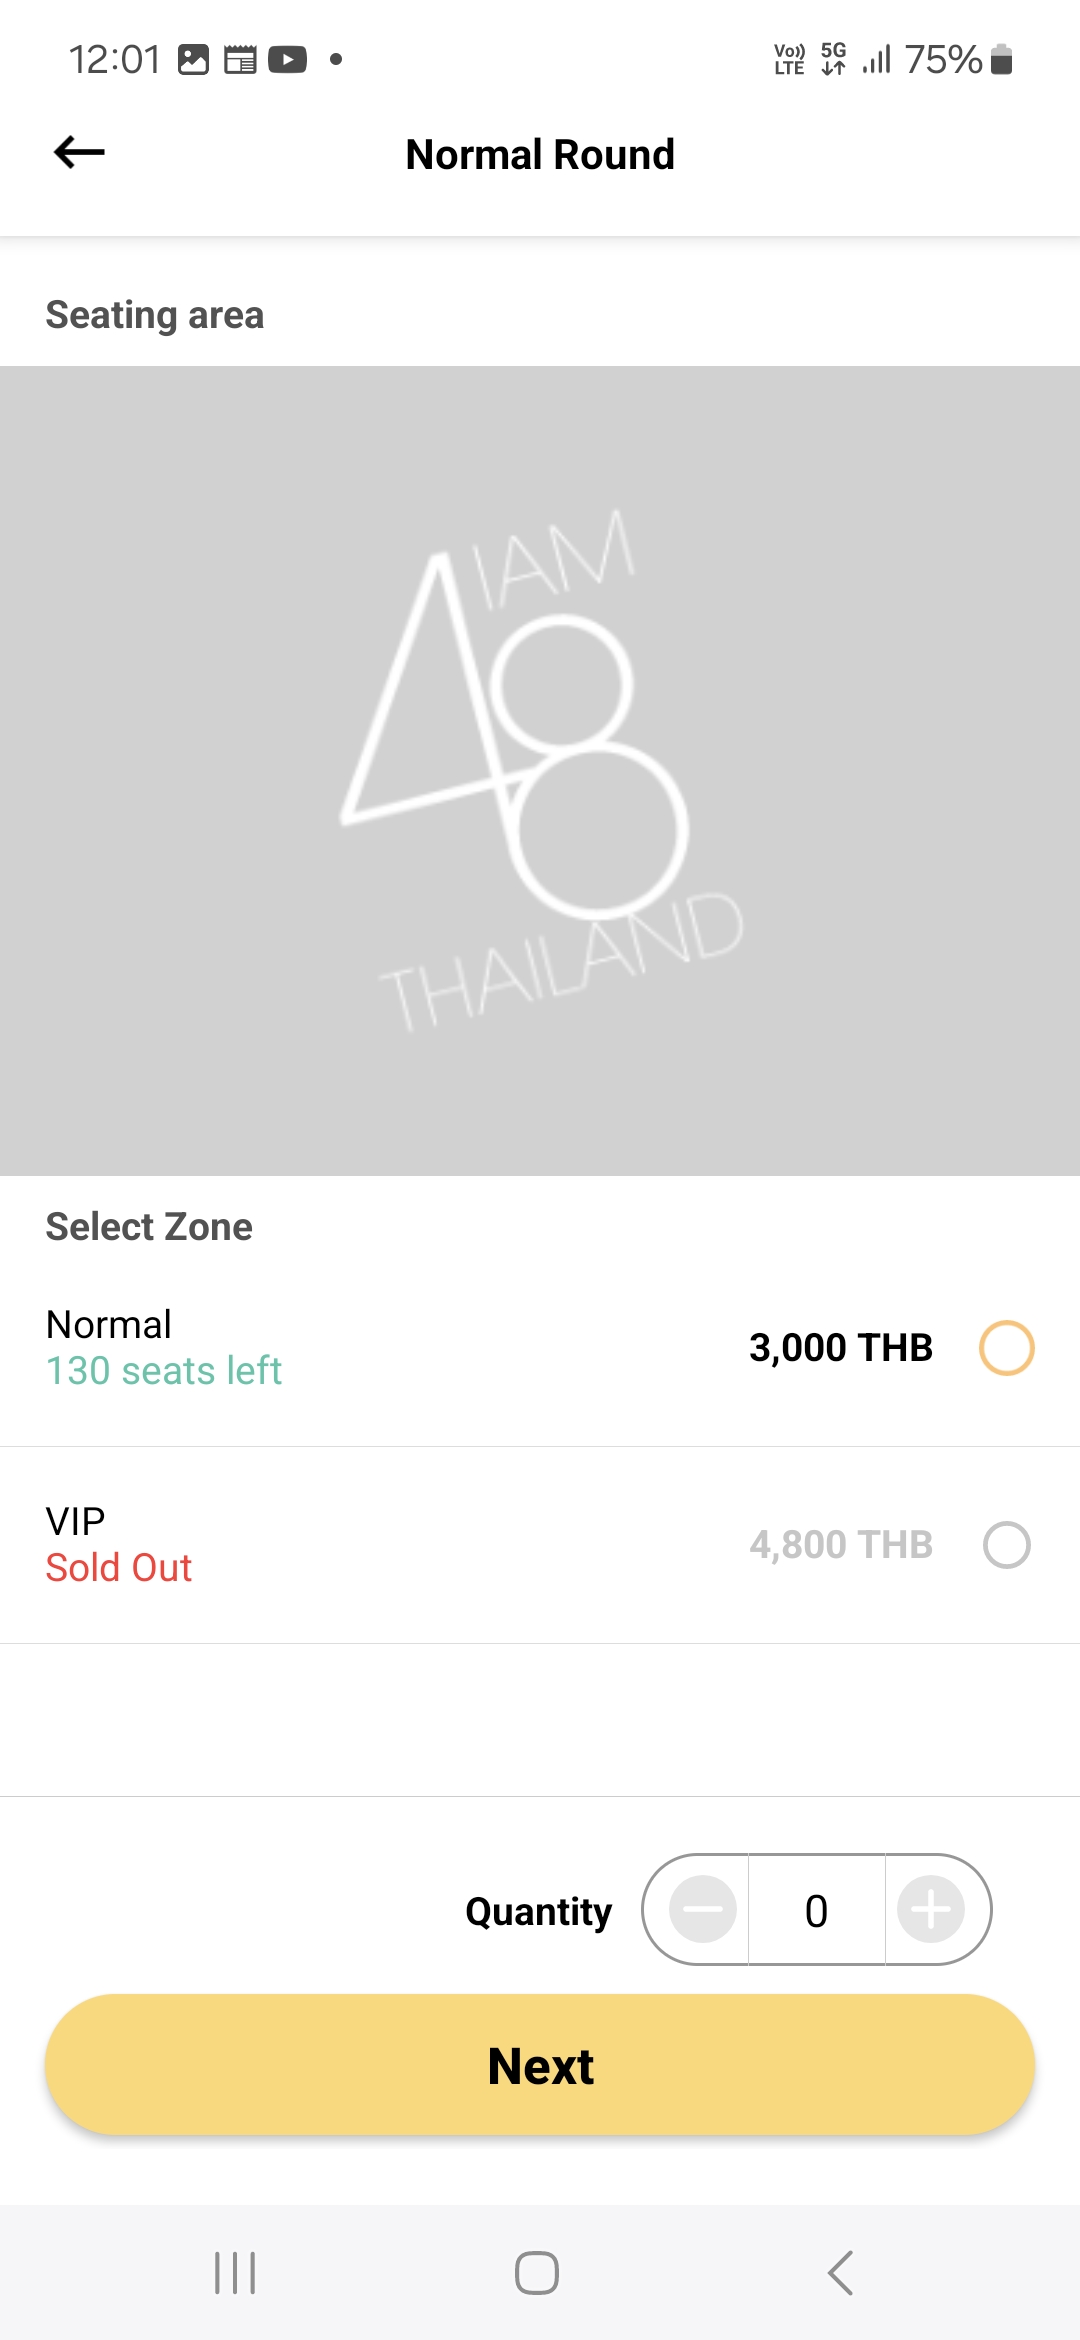The image size is (1080, 2340).
Task: Open Android recent apps button
Action: [x=235, y=2273]
